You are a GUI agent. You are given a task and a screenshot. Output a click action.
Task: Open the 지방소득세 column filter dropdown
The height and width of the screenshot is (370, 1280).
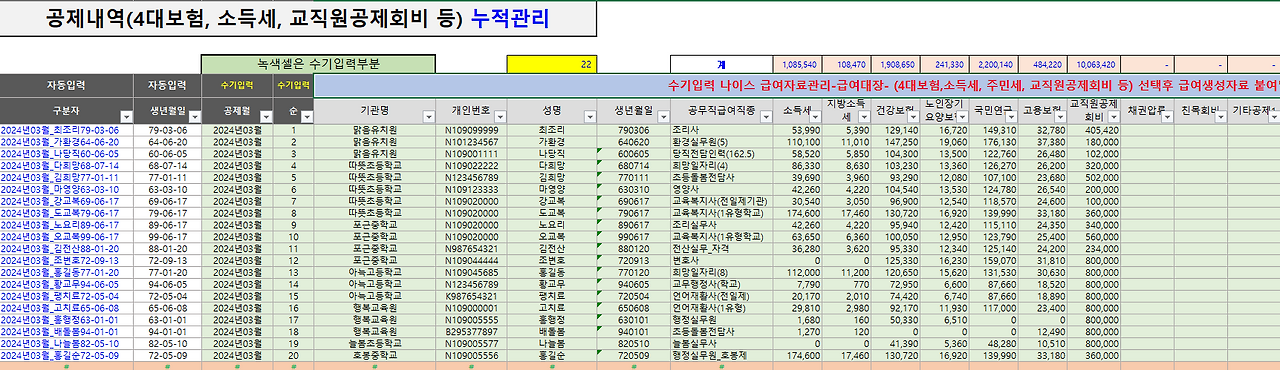[864, 116]
